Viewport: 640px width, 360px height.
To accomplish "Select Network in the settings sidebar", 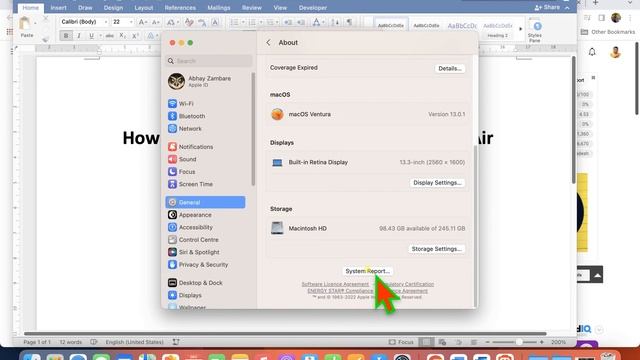I will coord(185,129).
